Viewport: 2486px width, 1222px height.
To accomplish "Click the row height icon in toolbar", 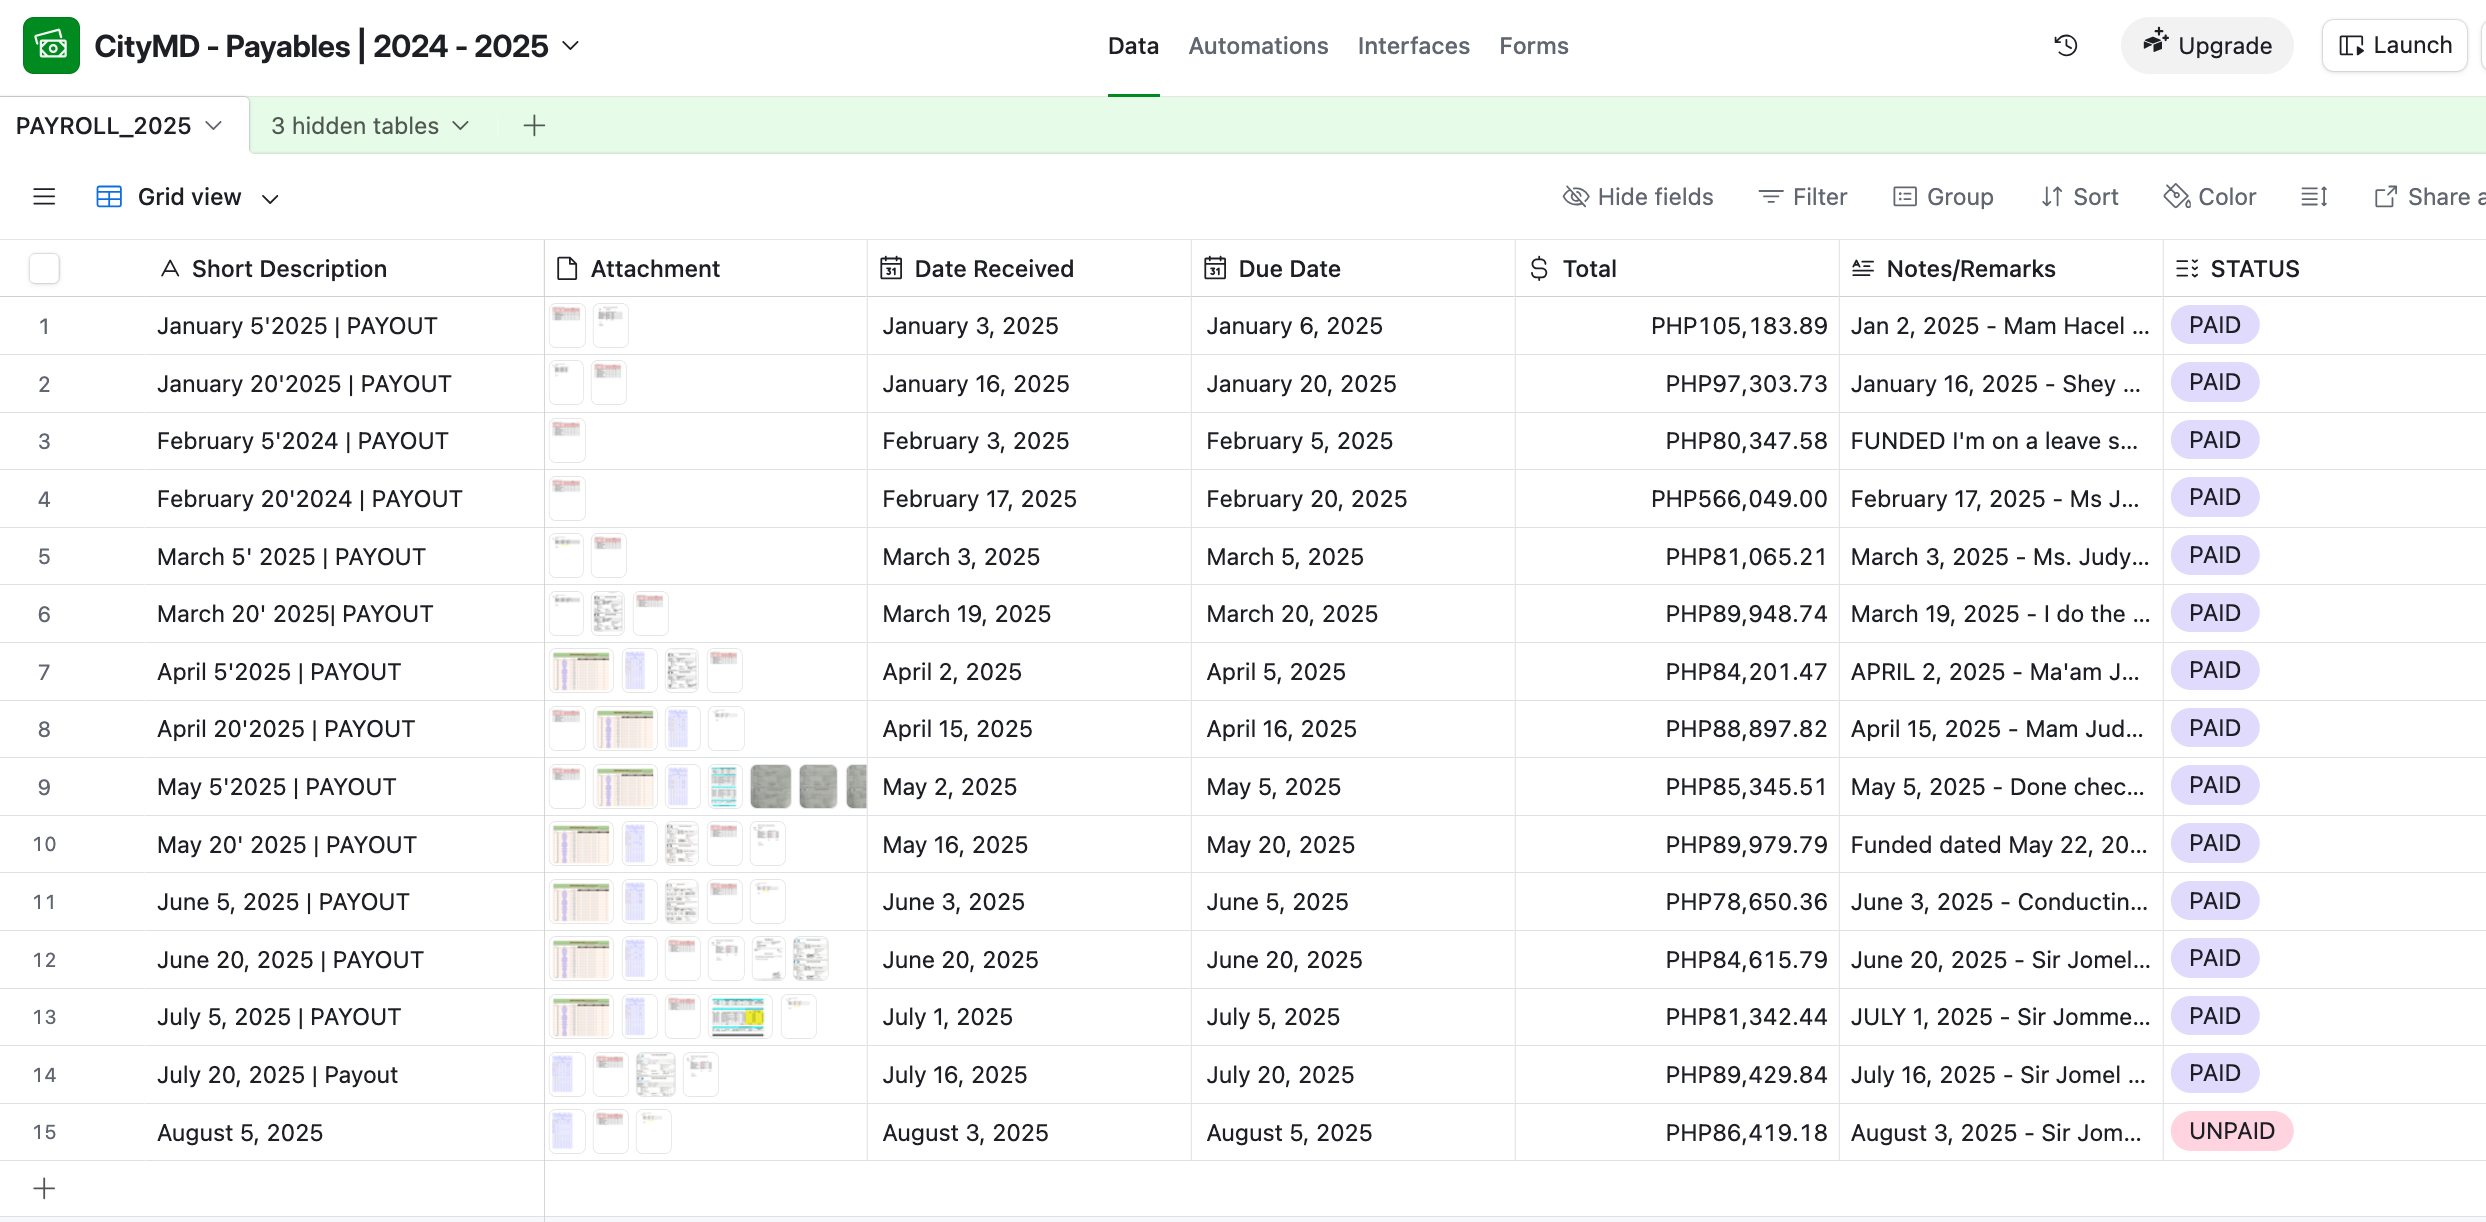I will [x=2314, y=197].
